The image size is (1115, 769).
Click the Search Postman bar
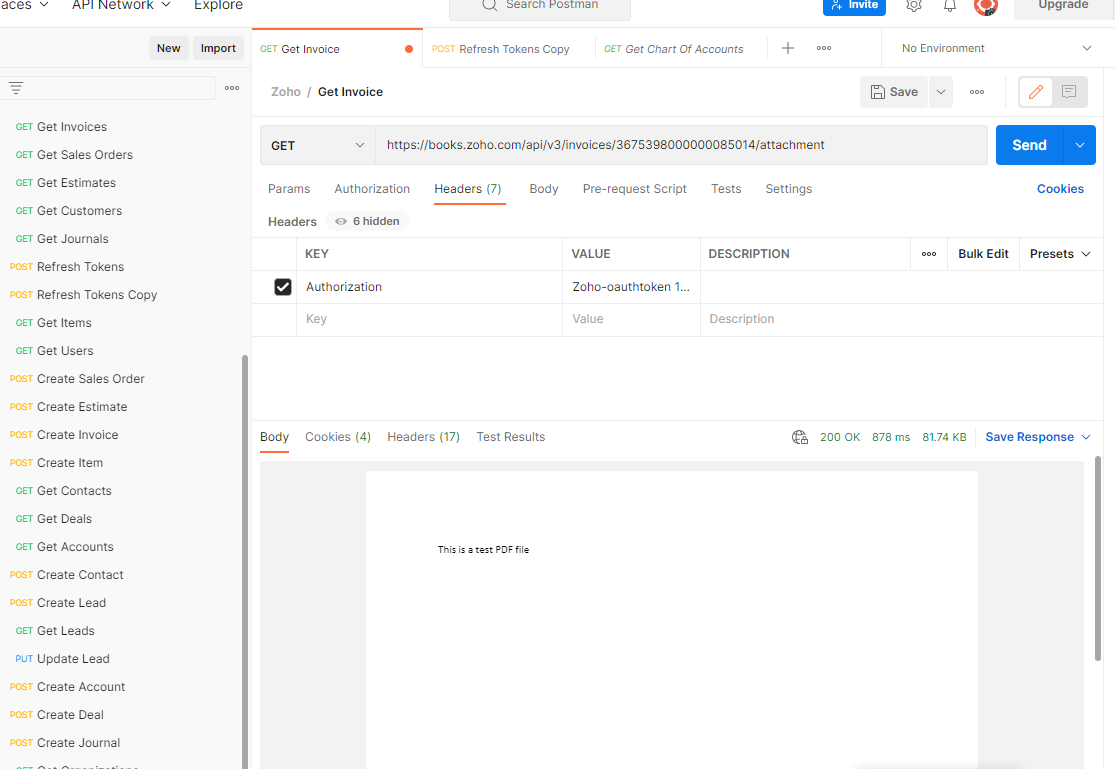coord(540,6)
